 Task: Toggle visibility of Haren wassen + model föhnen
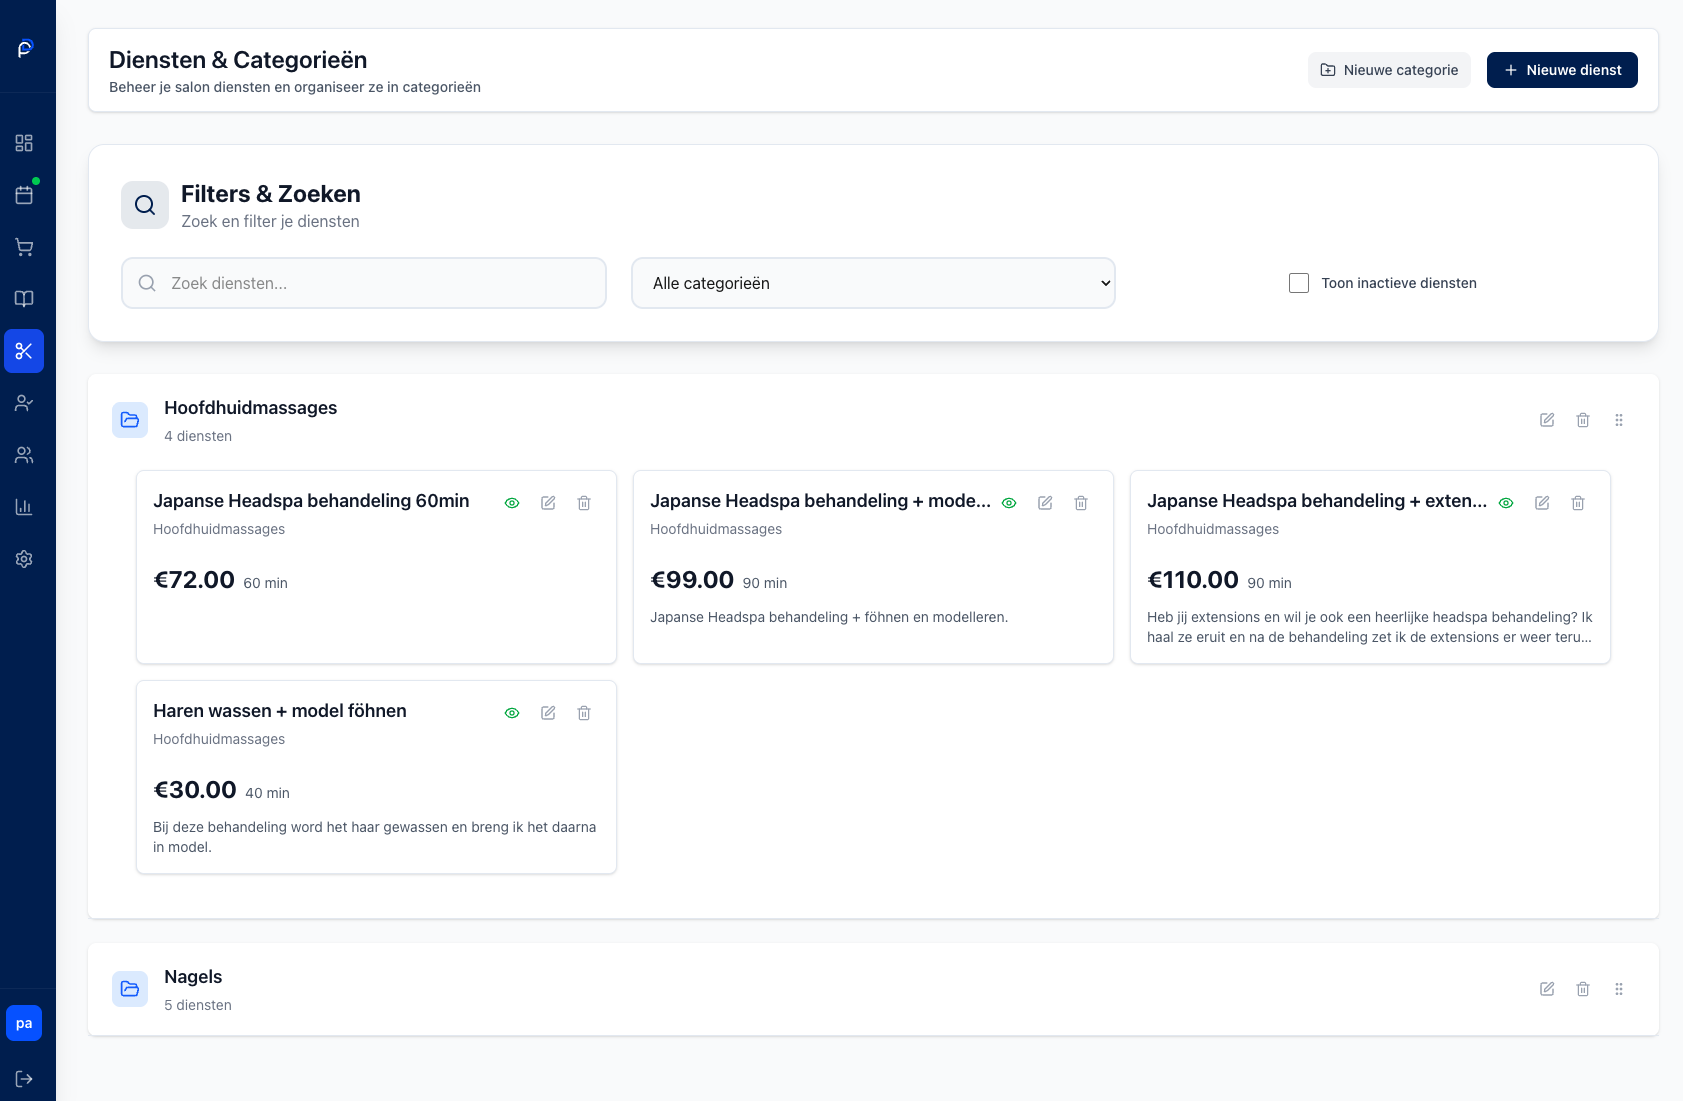[x=512, y=713]
